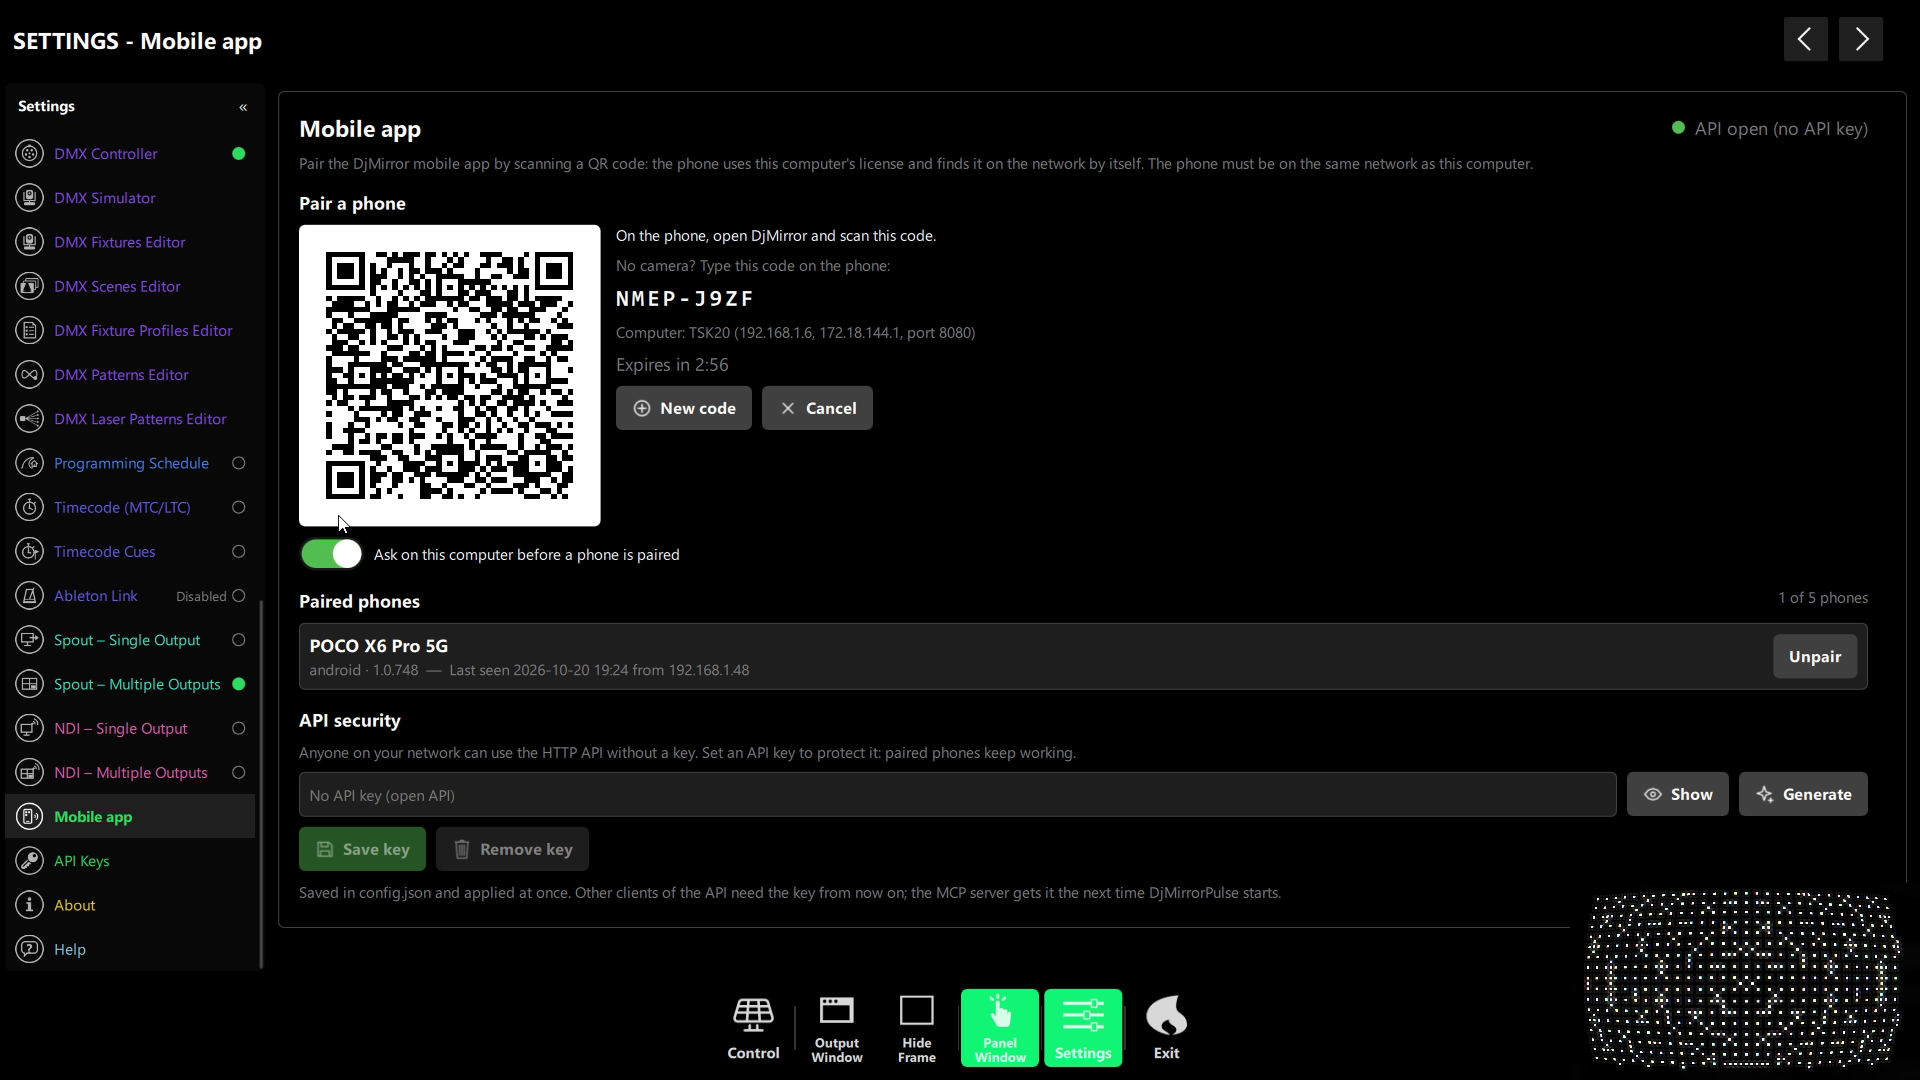Open DMX Controller settings icon

[30, 154]
